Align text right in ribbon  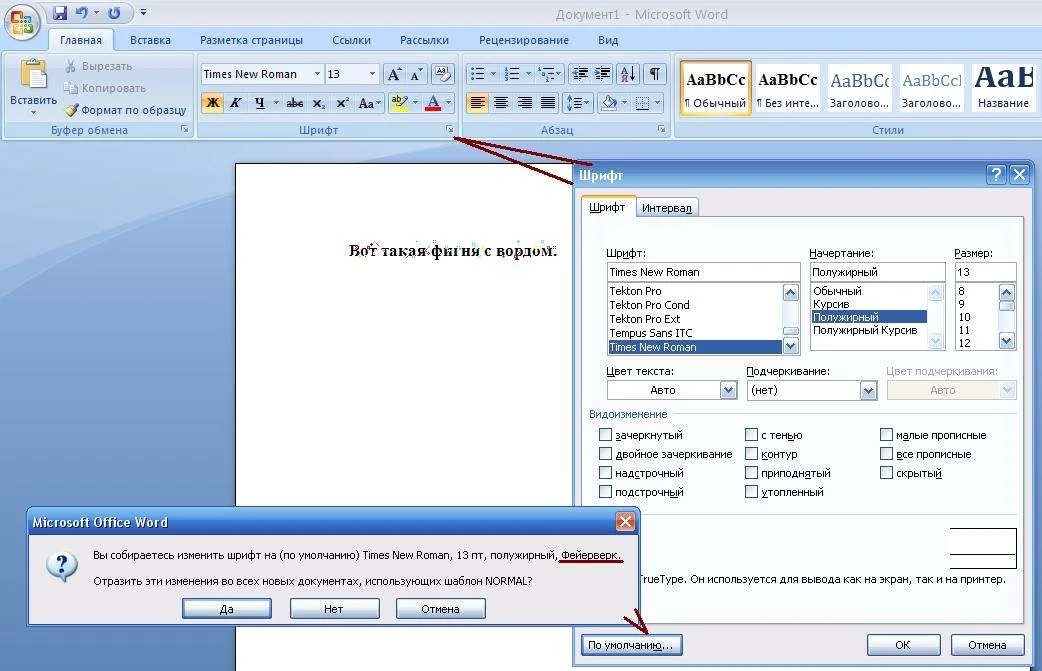coord(524,103)
